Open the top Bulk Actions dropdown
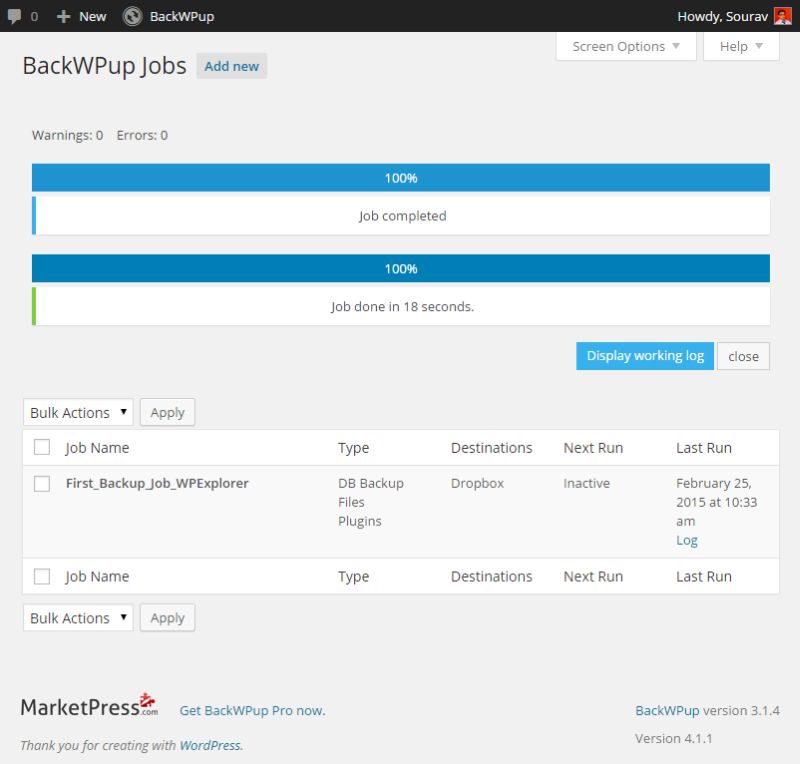800x764 pixels. coord(78,412)
